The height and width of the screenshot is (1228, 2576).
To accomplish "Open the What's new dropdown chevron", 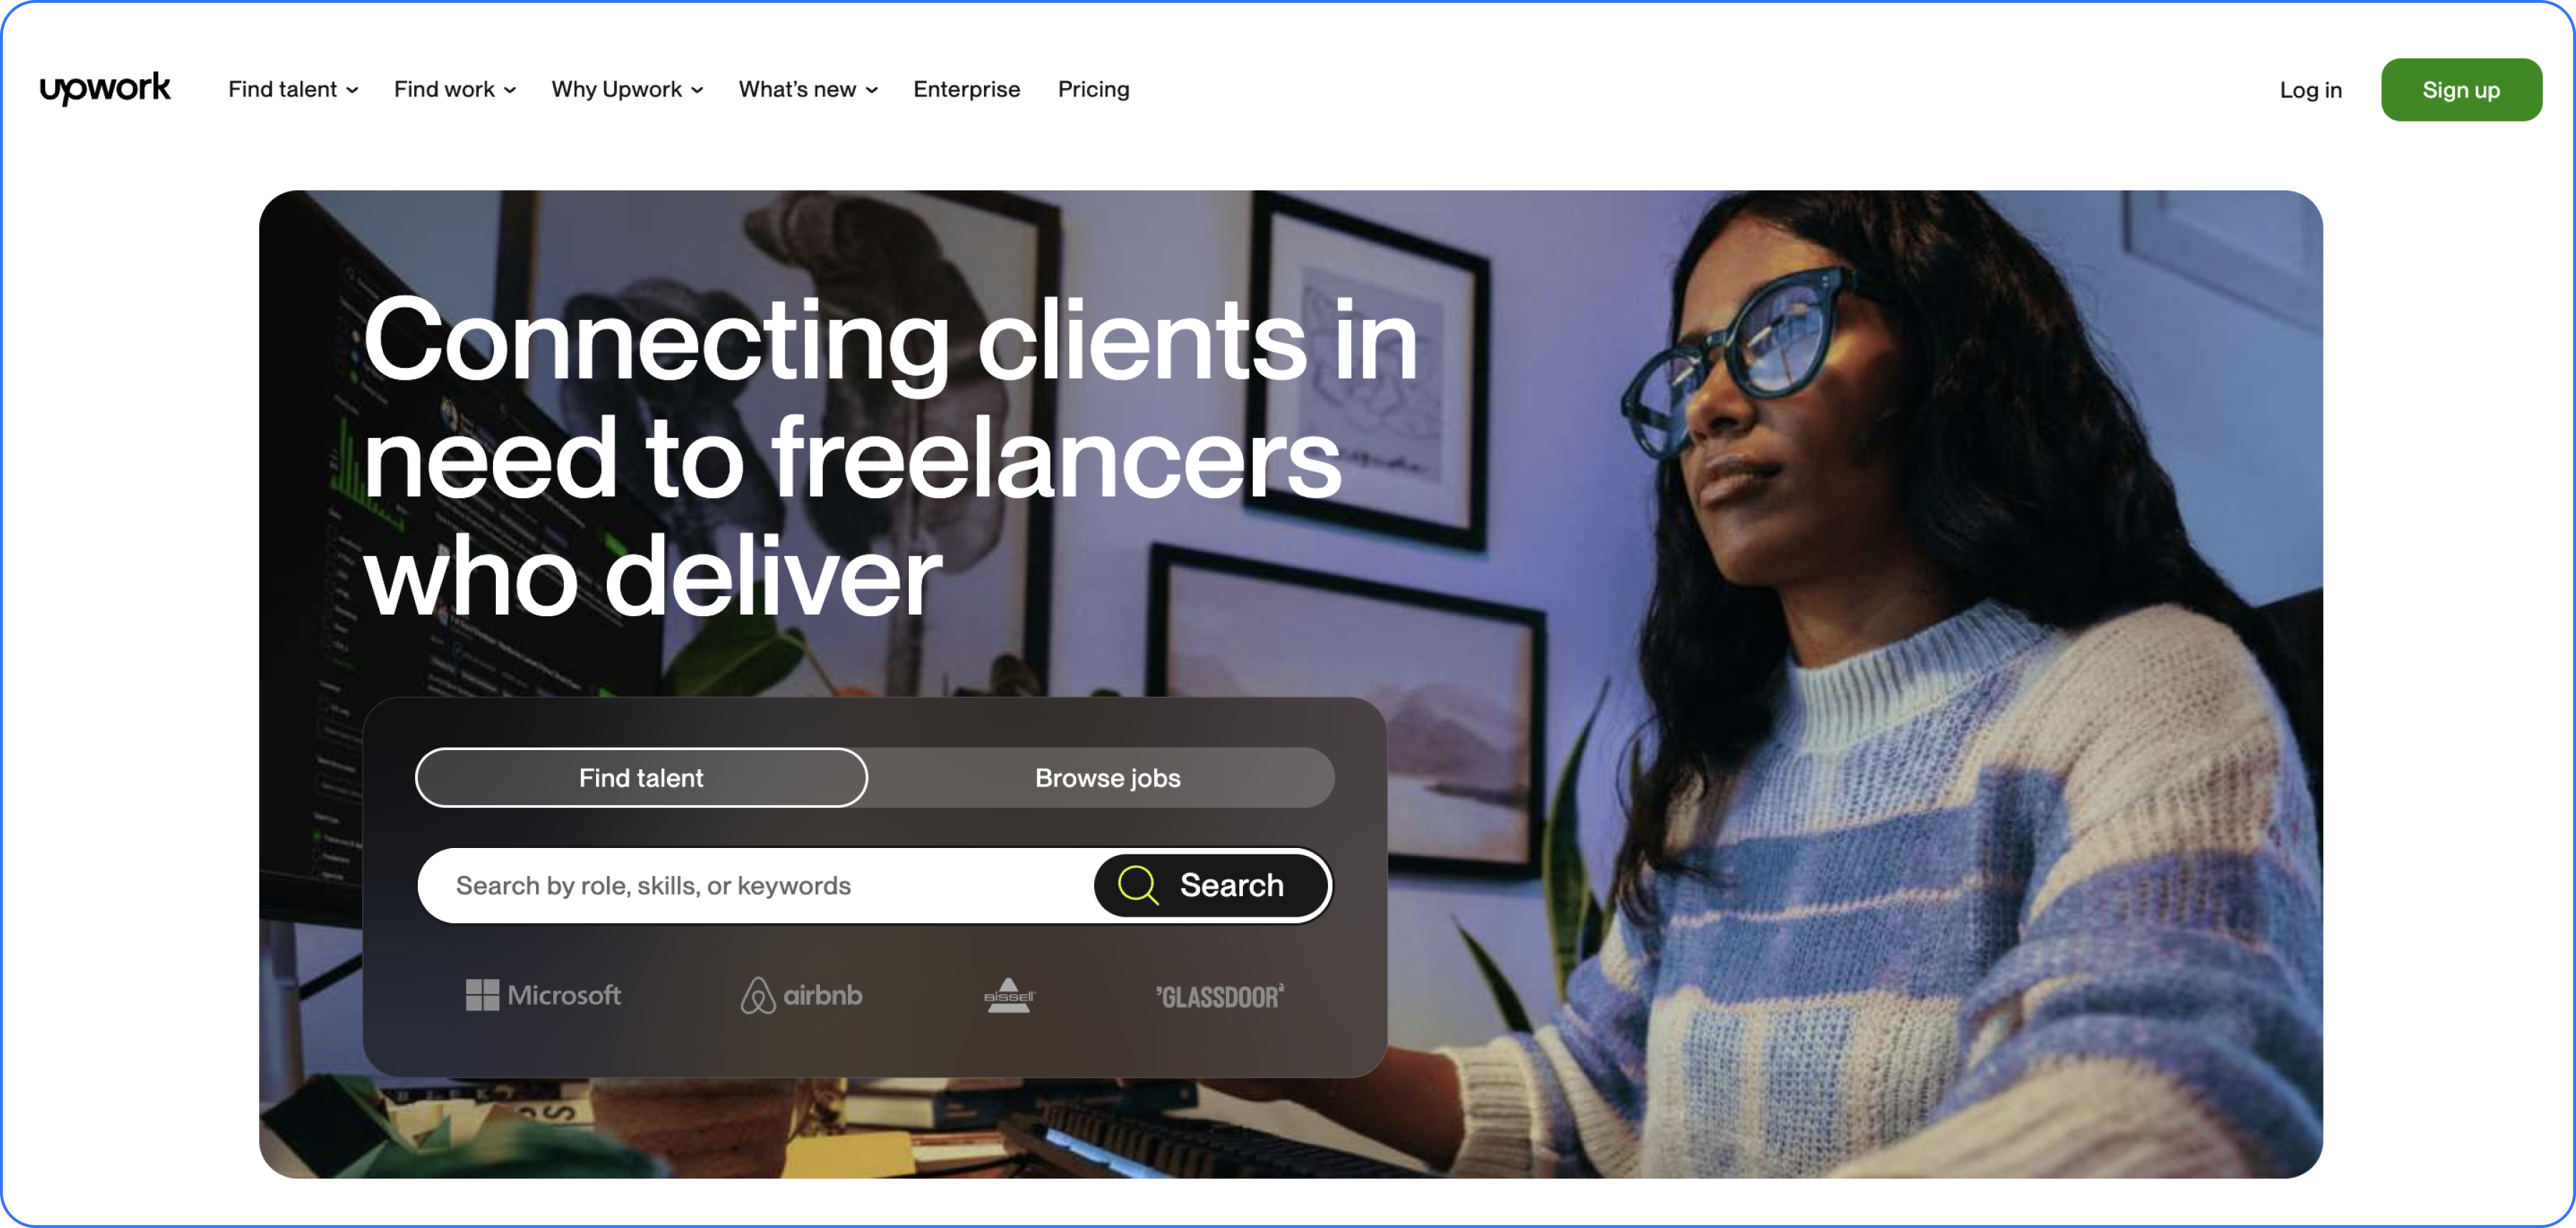I will point(872,90).
